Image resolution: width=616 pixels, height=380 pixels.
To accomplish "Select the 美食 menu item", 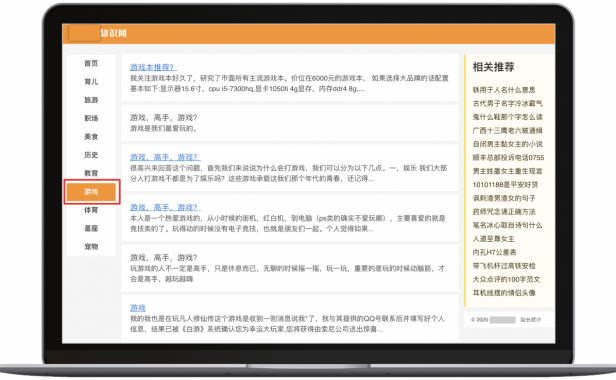I will pyautogui.click(x=91, y=137).
